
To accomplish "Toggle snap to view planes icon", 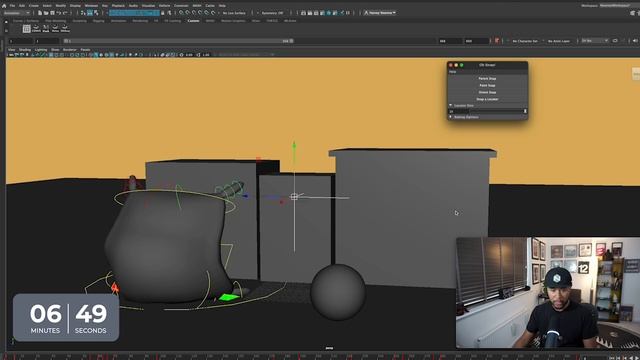I will 207,13.
